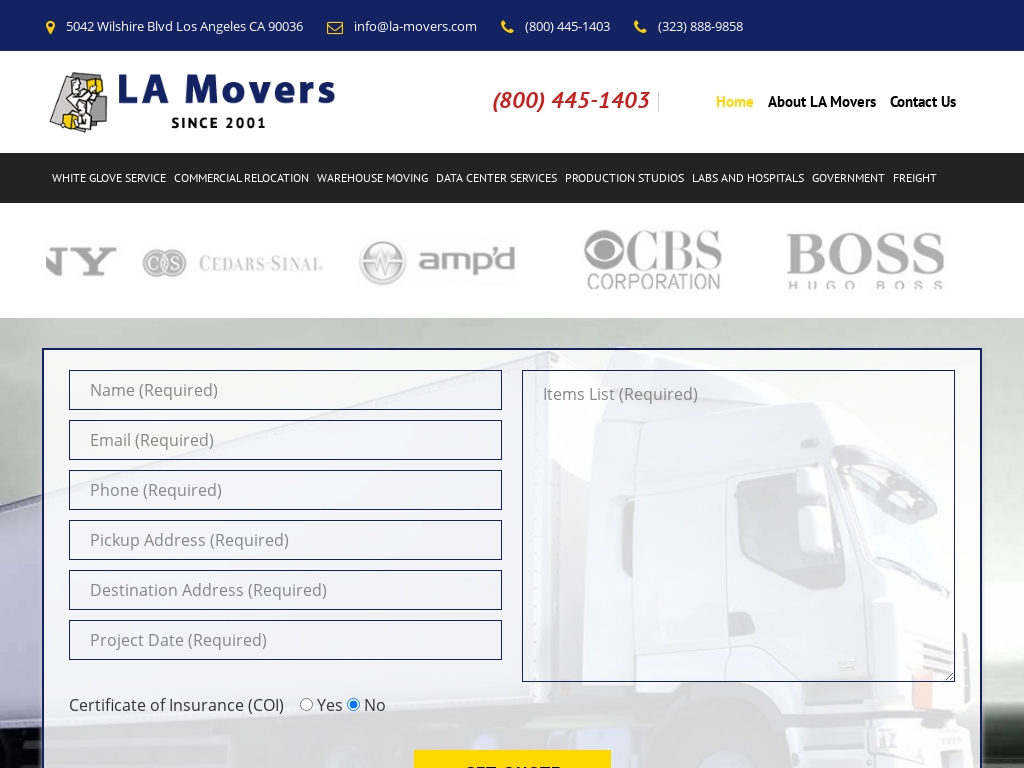Click the GET QUOTE button
This screenshot has width=1024, height=768.
[x=512, y=763]
